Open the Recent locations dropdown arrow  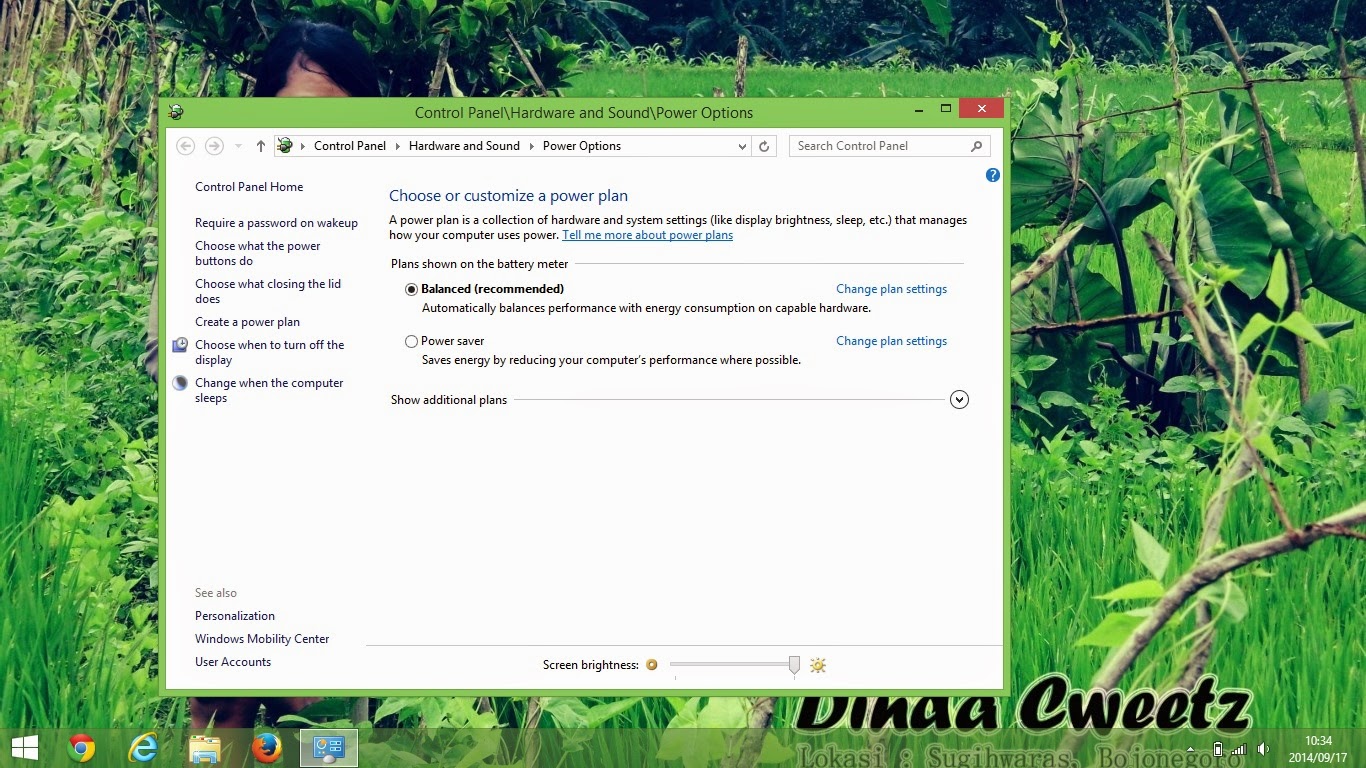238,146
